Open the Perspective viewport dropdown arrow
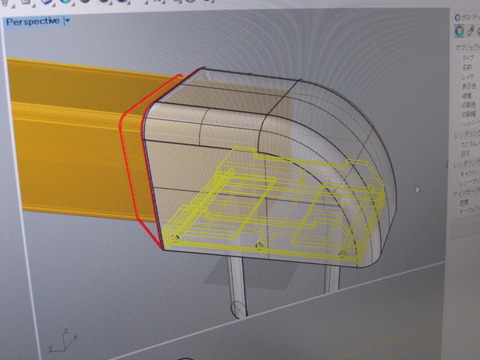 coord(67,21)
